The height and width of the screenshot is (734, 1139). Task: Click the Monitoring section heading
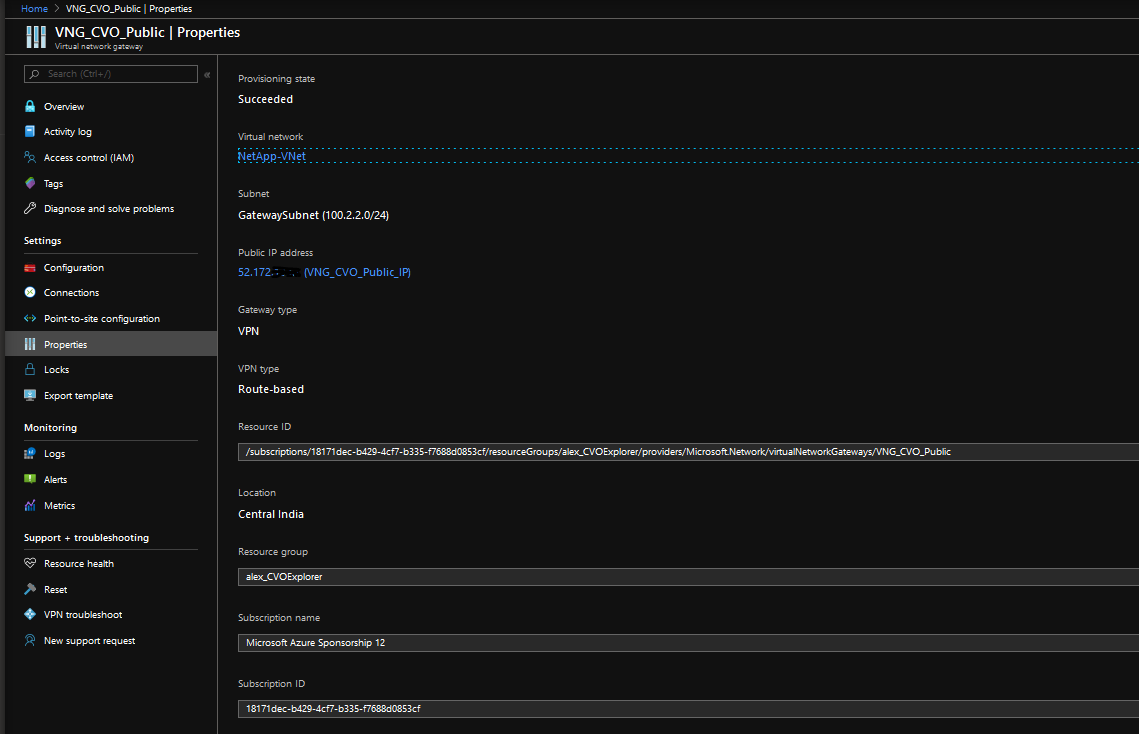click(50, 427)
